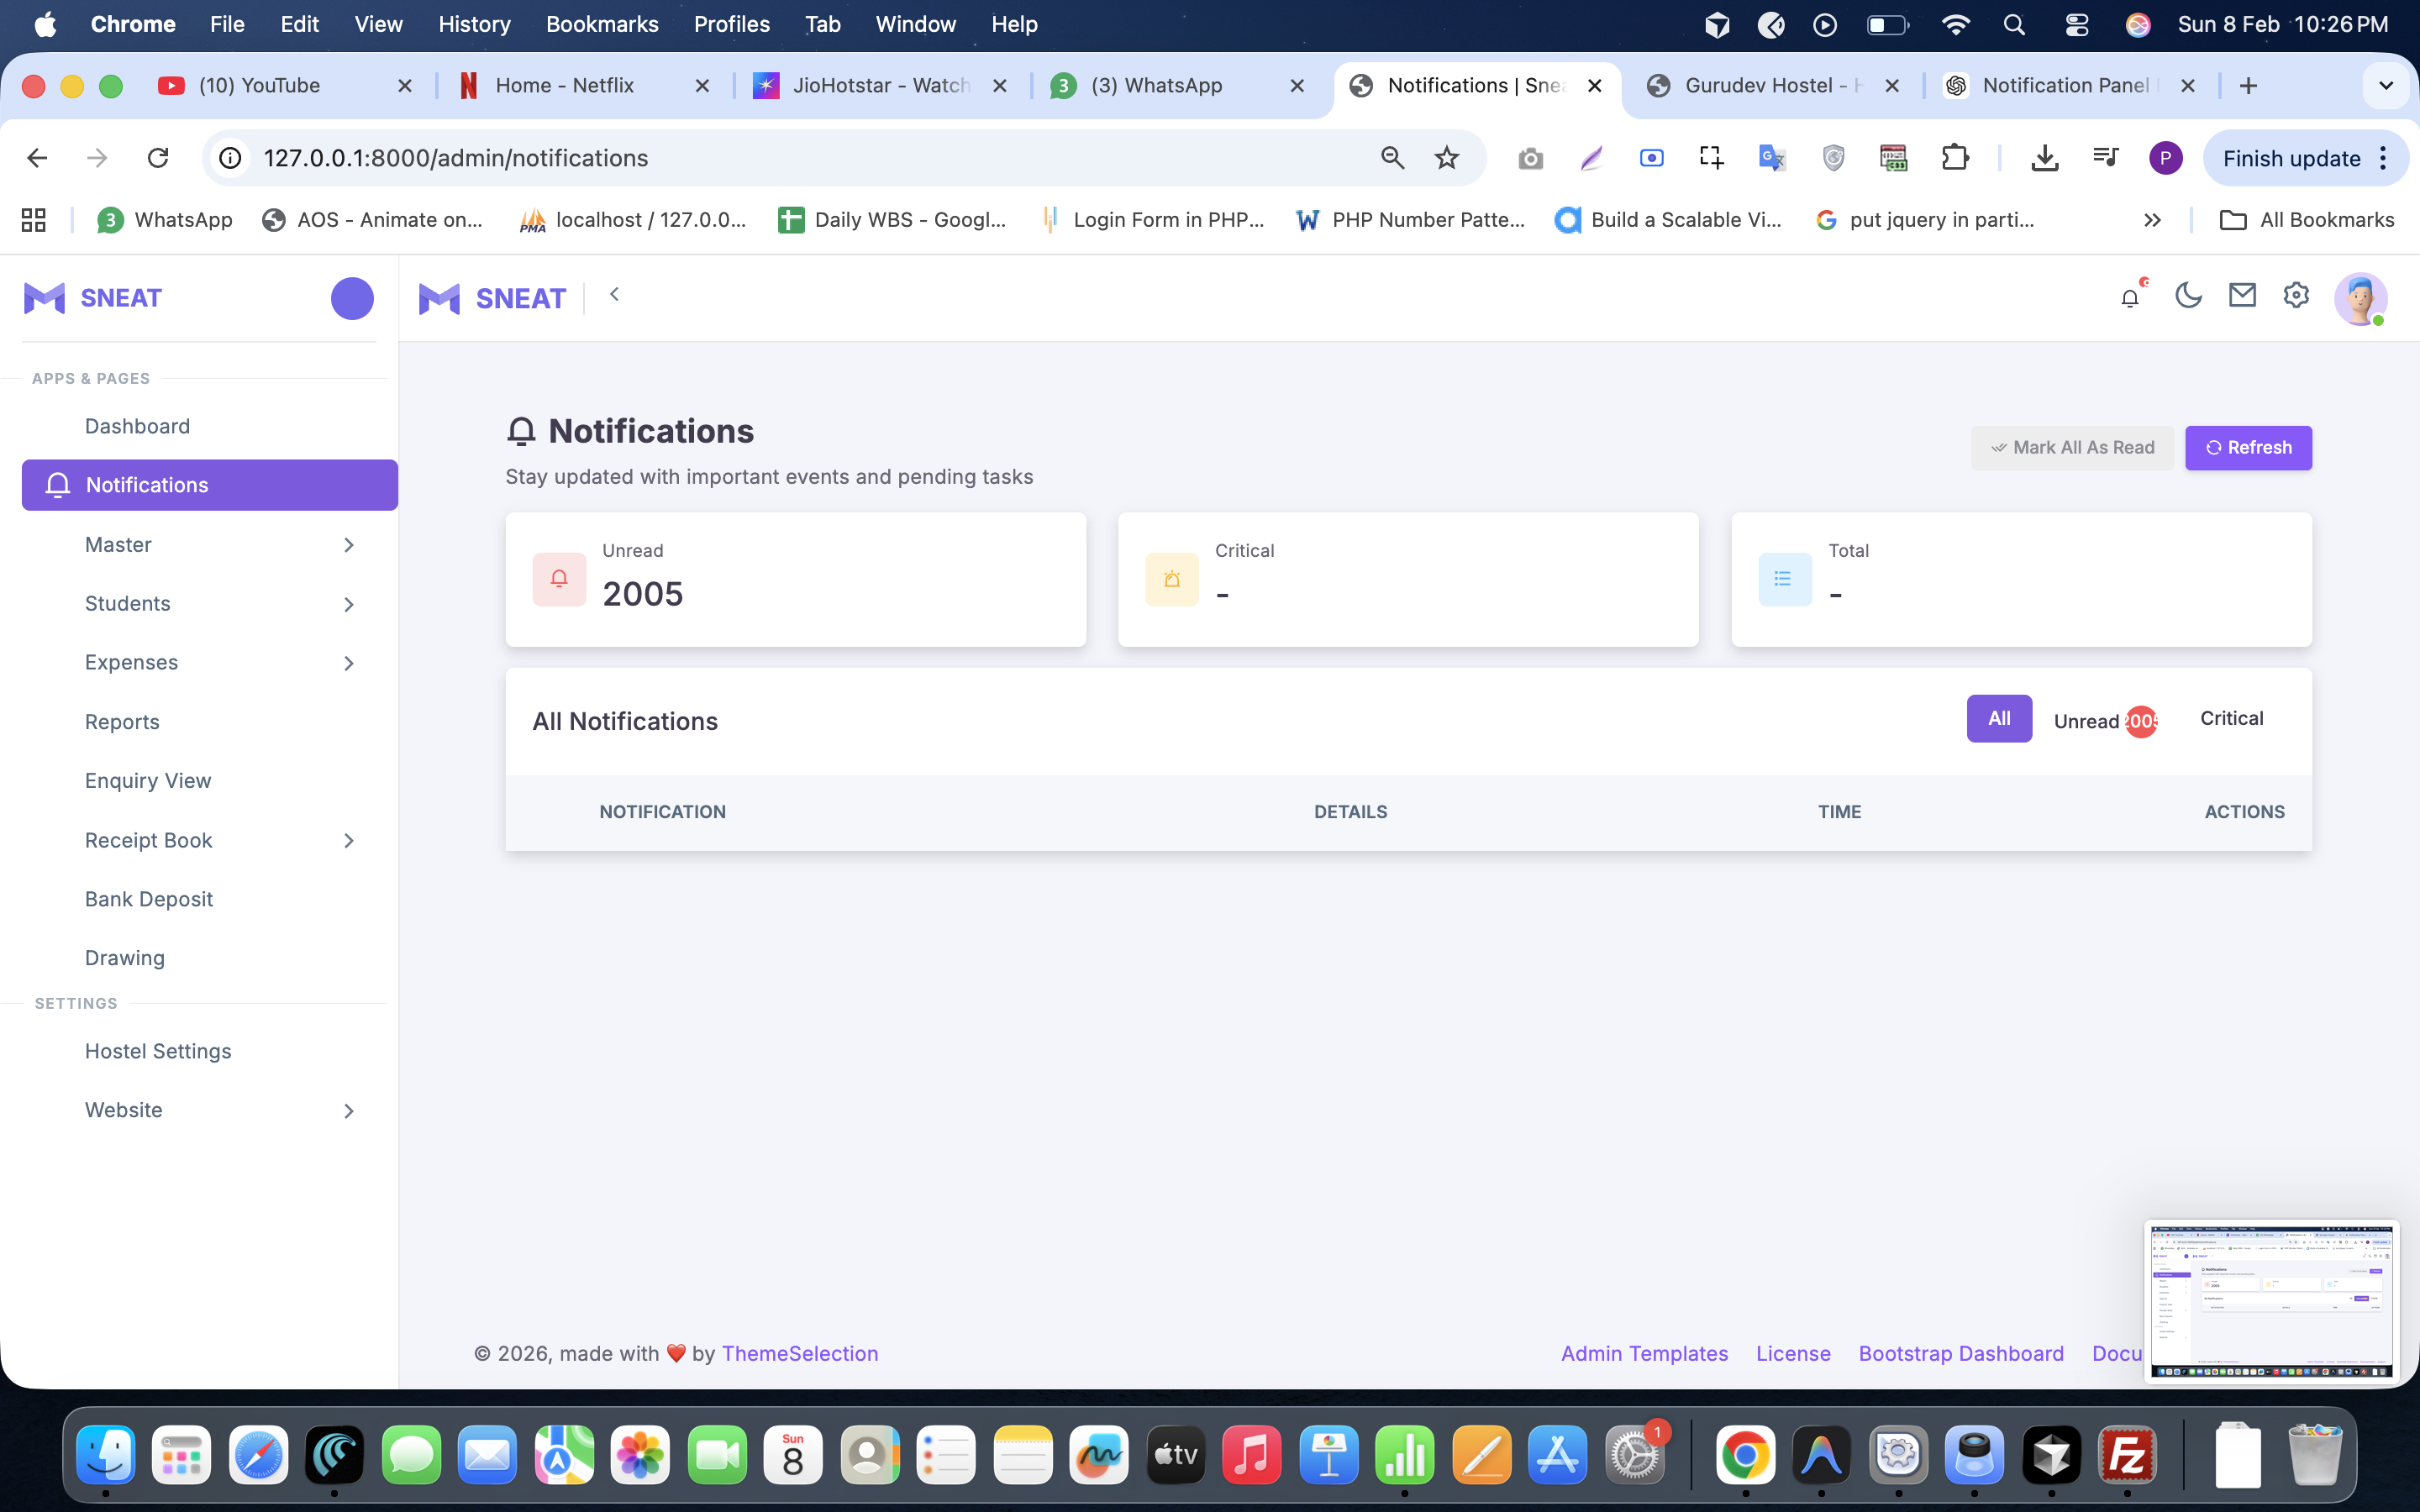Screen dimensions: 2420x1512
Task: Click the Critical filter in All Notifications
Action: click(x=2231, y=718)
